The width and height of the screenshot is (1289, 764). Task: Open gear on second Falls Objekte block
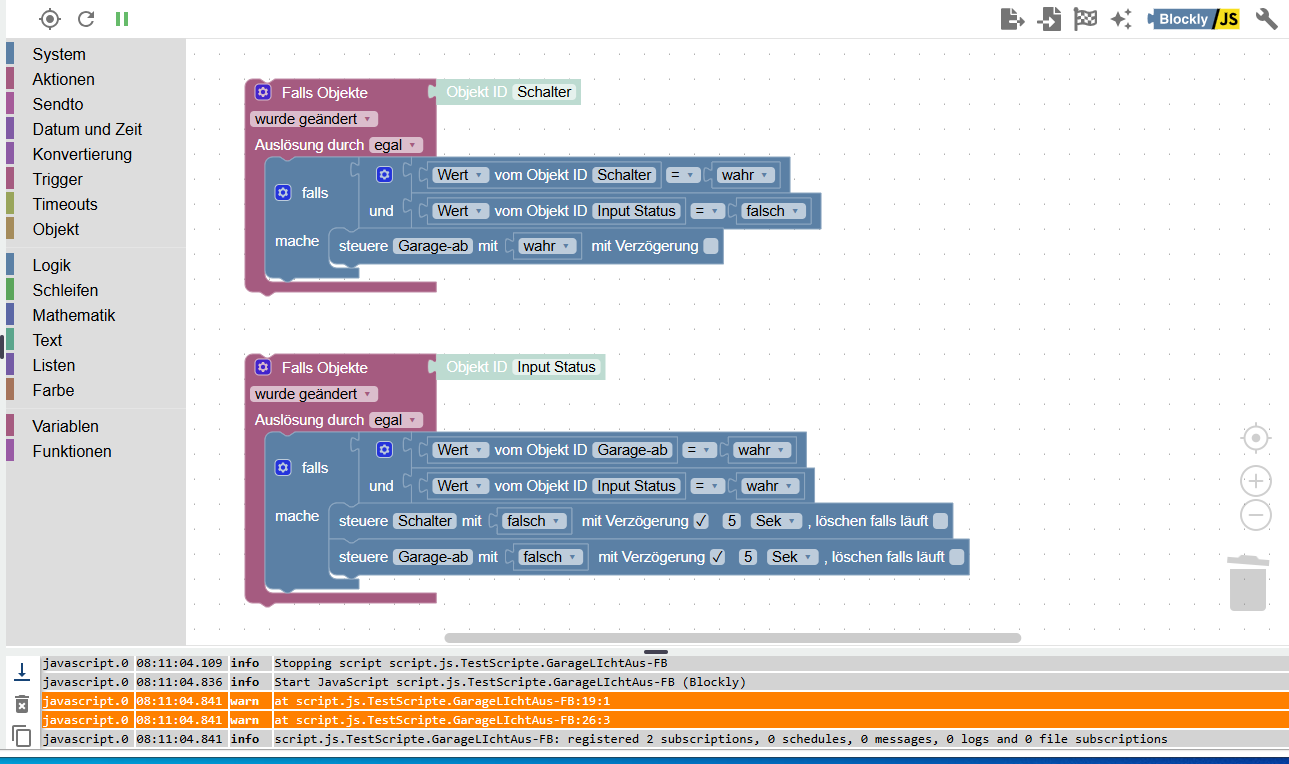tap(263, 367)
